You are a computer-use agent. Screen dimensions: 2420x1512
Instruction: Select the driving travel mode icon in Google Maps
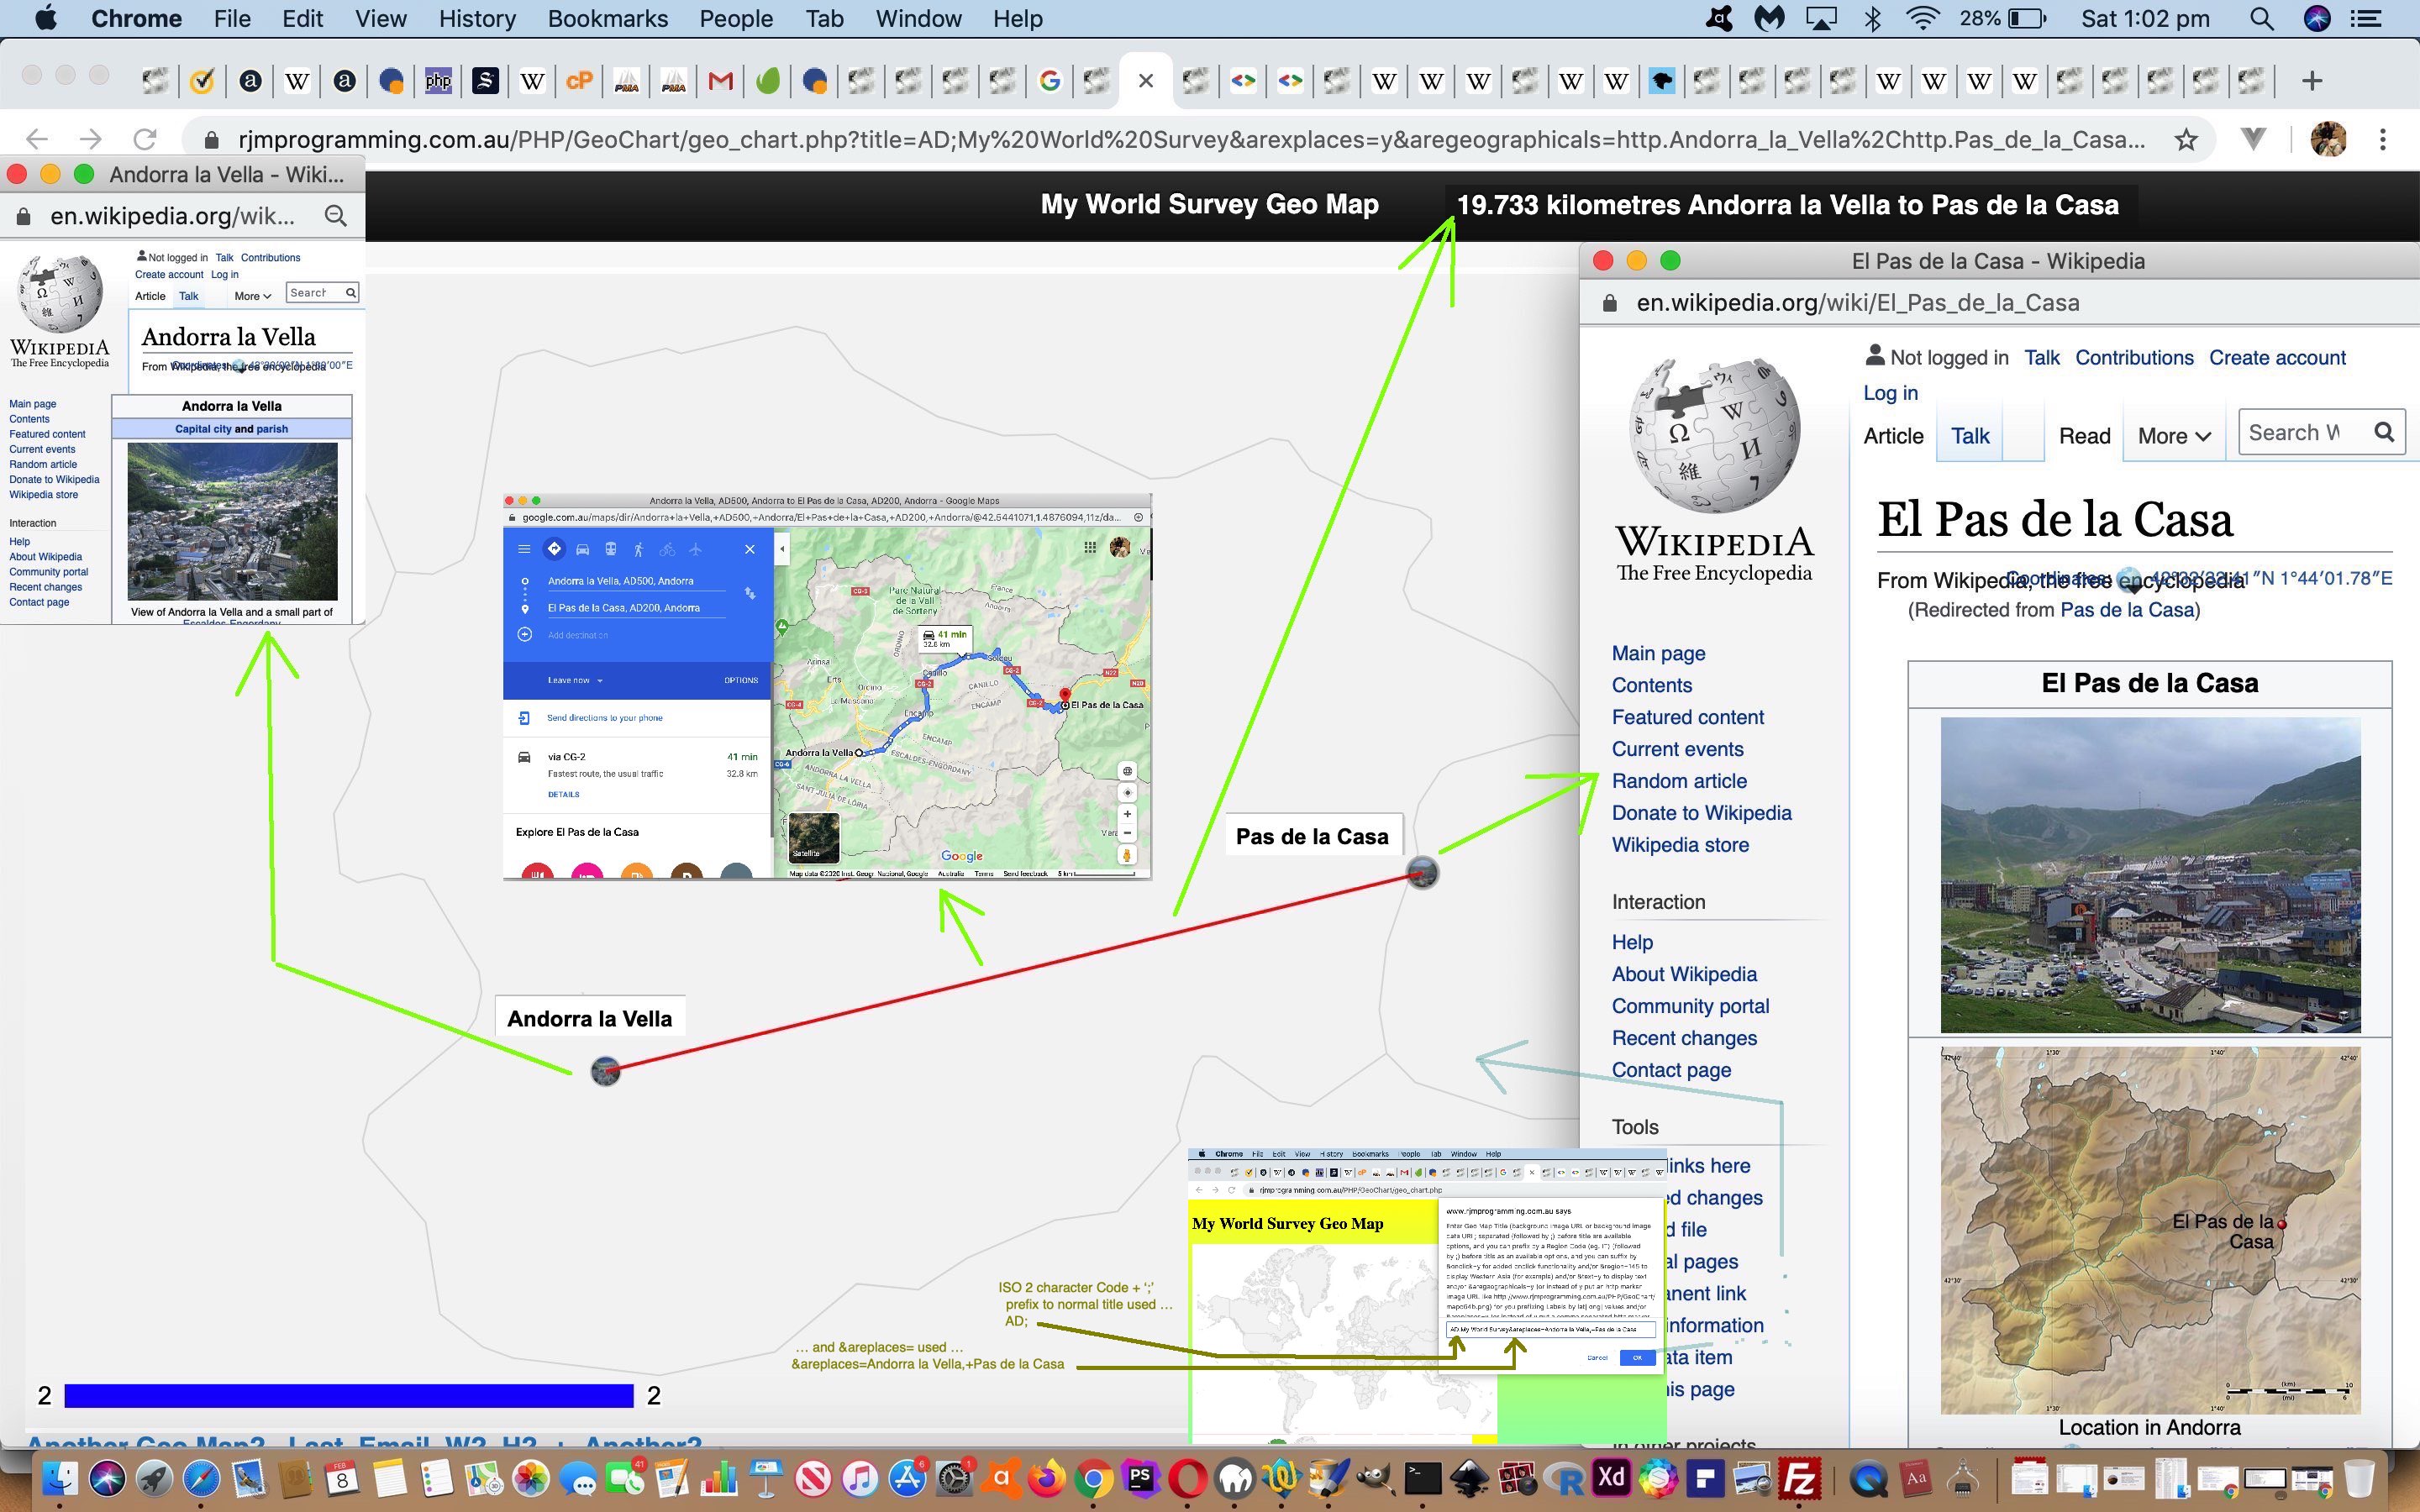click(x=583, y=550)
